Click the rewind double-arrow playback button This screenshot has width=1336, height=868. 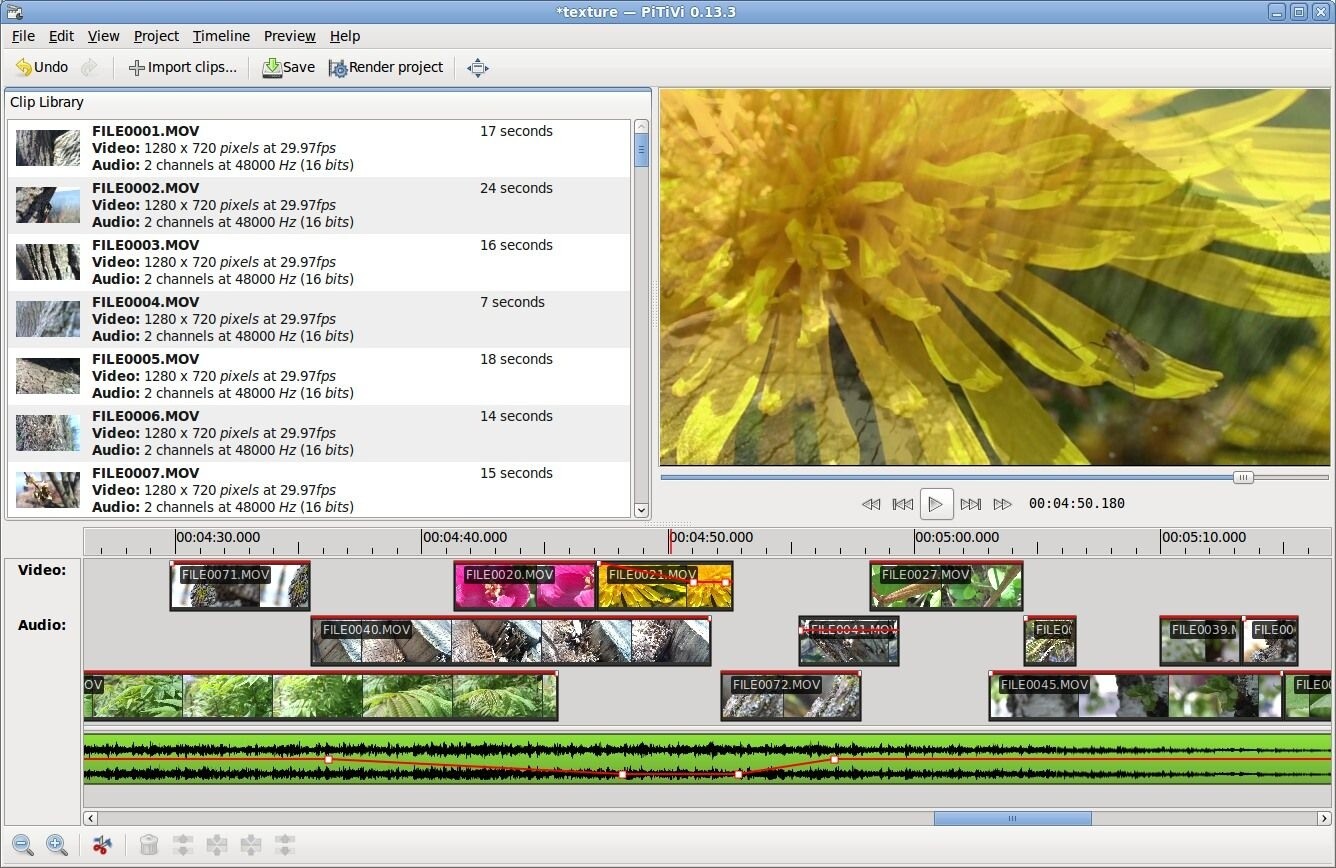click(x=871, y=504)
